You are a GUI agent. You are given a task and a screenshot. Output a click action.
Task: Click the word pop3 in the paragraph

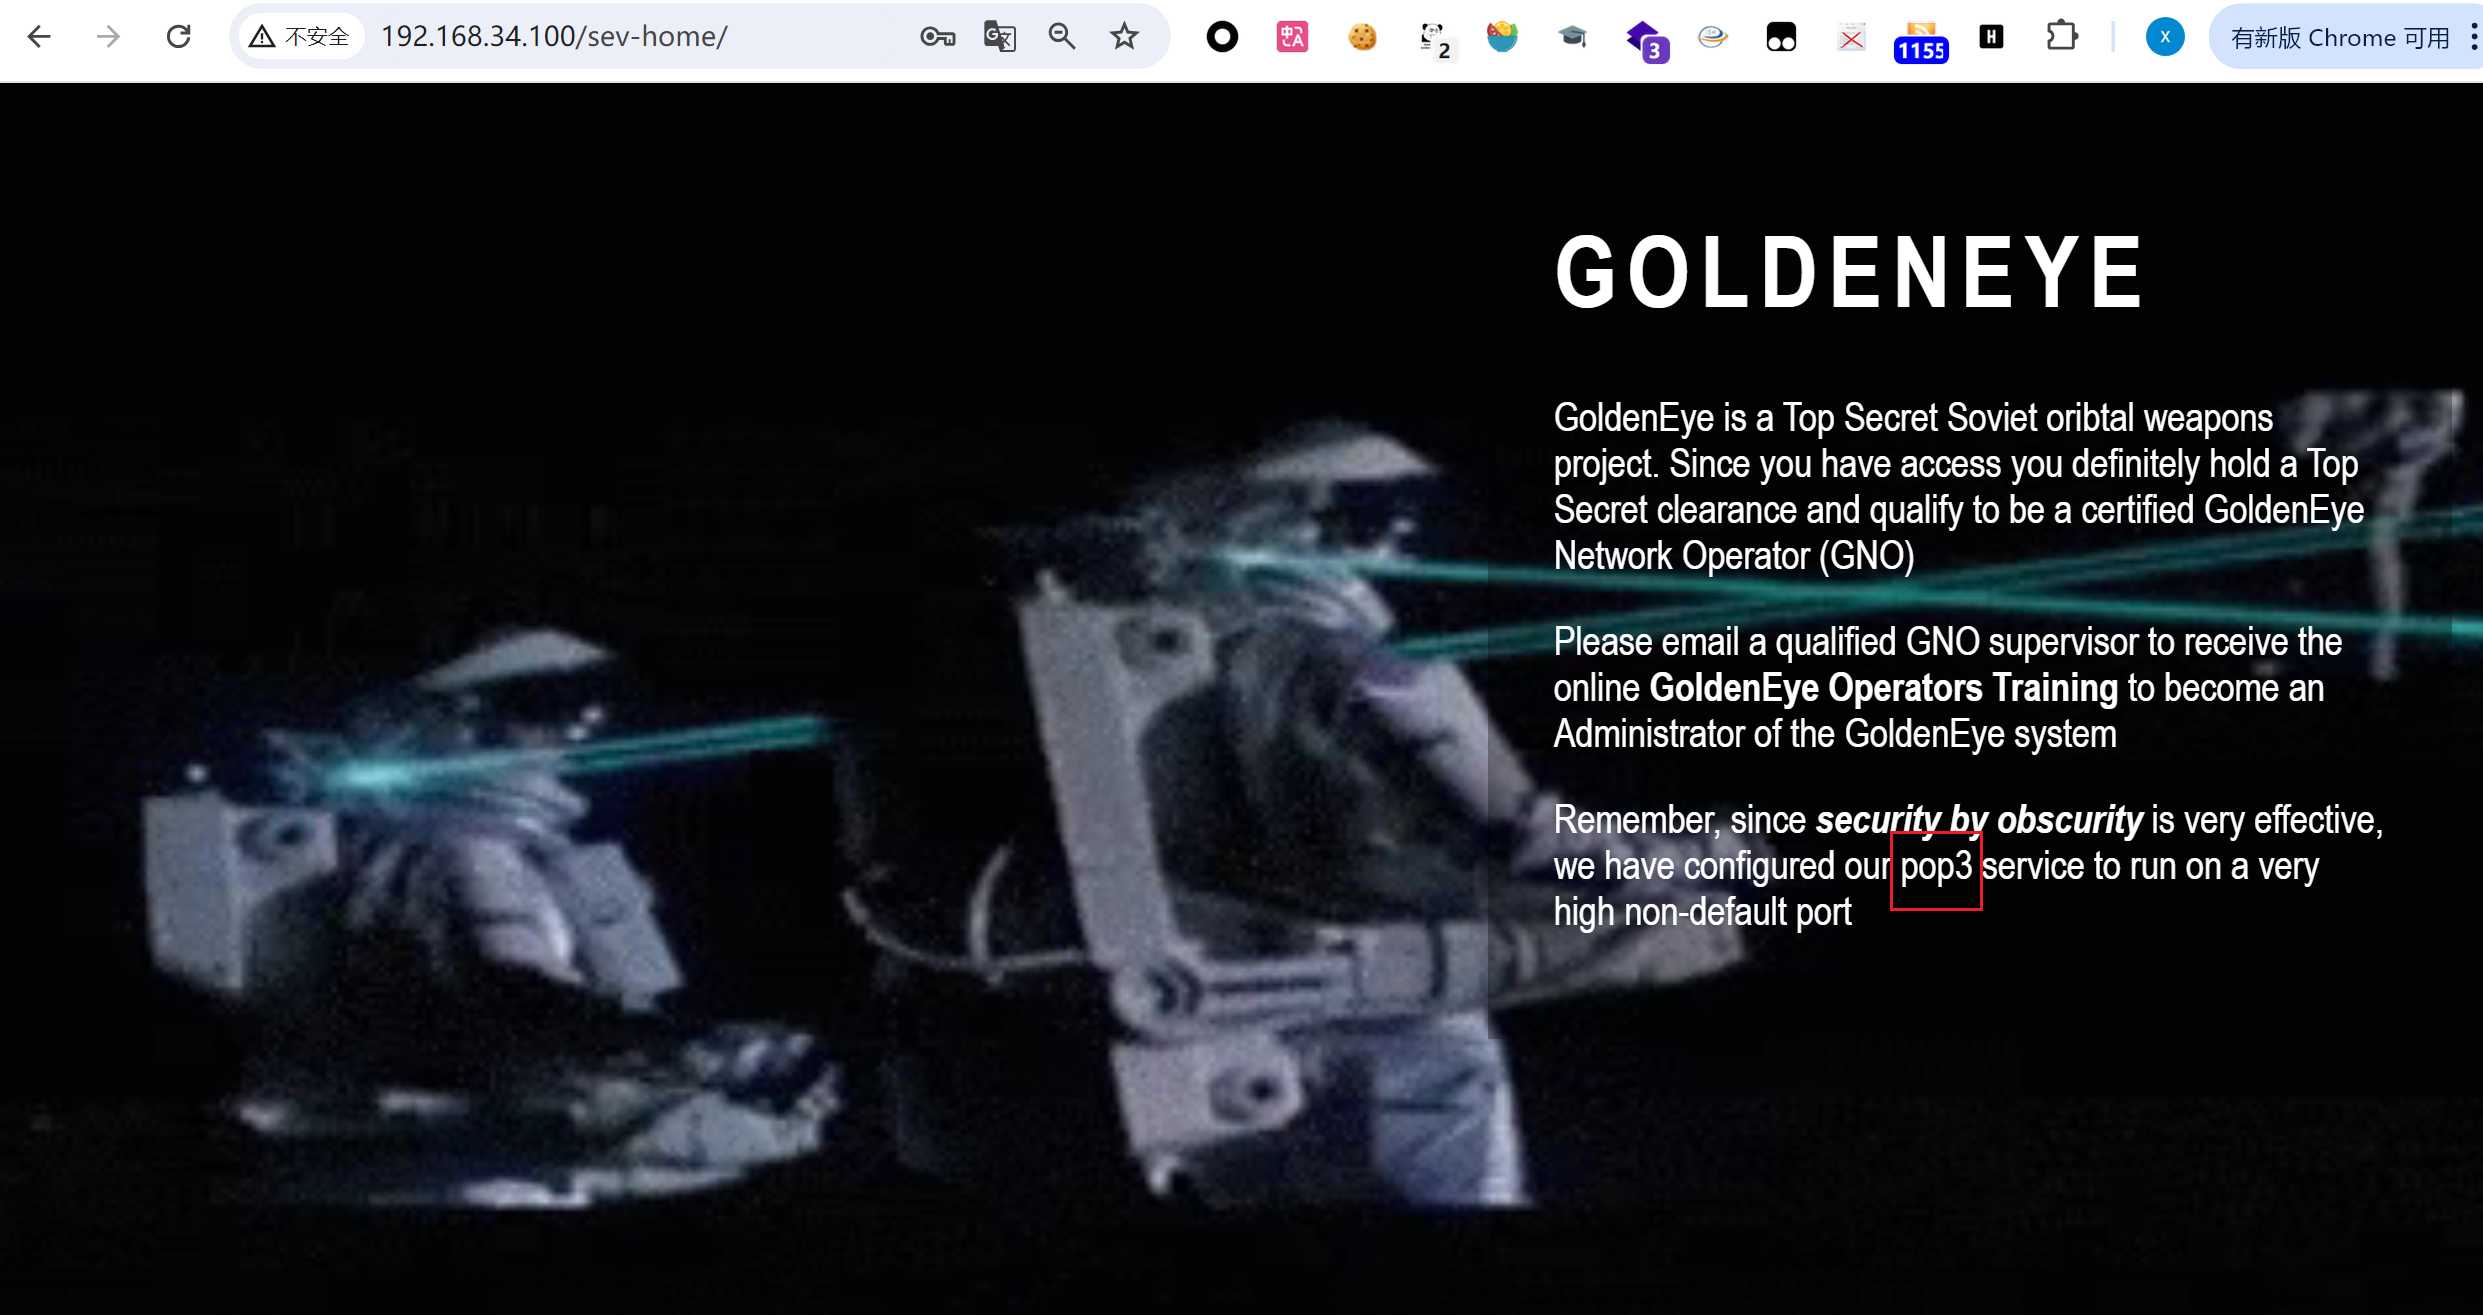1936,867
